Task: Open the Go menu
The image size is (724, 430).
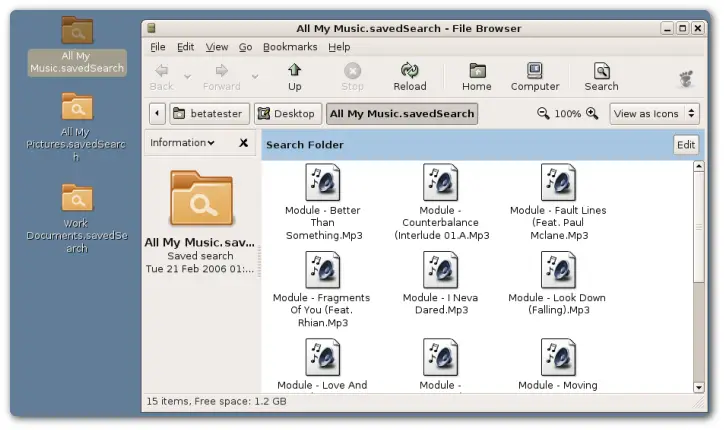Action: [245, 47]
